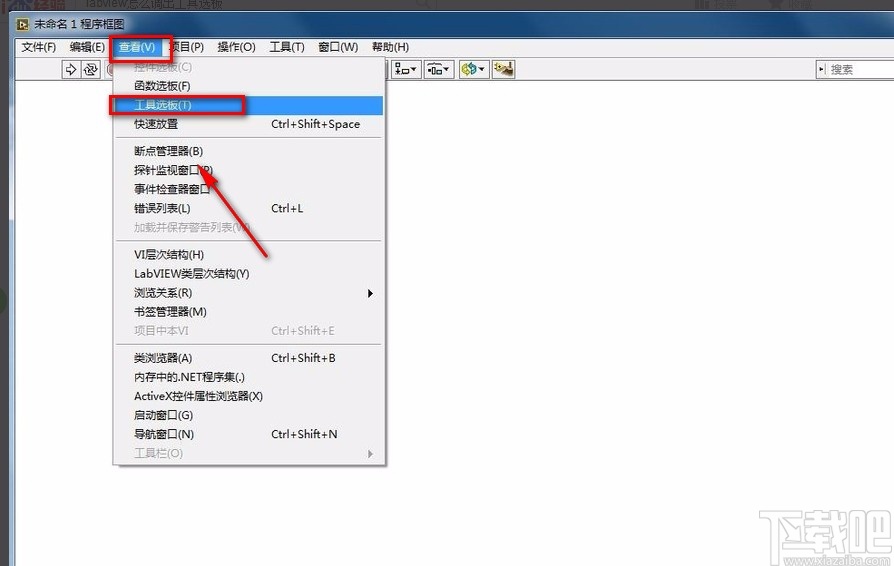Click the Run Continuously toolbar icon
The image size is (894, 566).
pos(91,70)
